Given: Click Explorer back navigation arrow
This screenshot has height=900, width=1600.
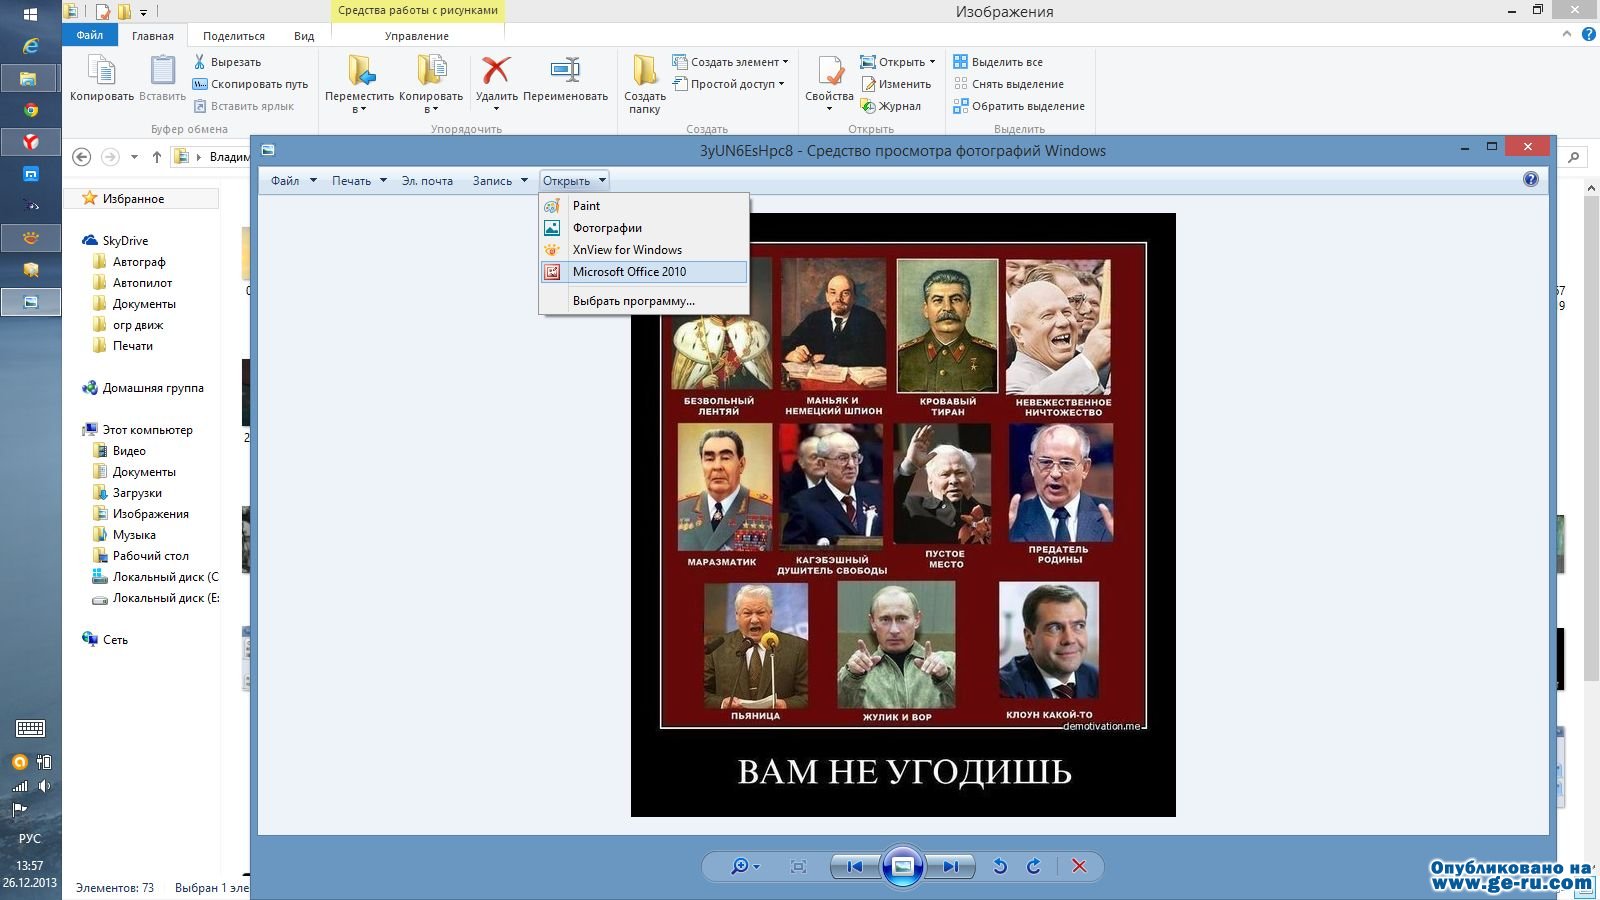Looking at the screenshot, I should pos(82,157).
